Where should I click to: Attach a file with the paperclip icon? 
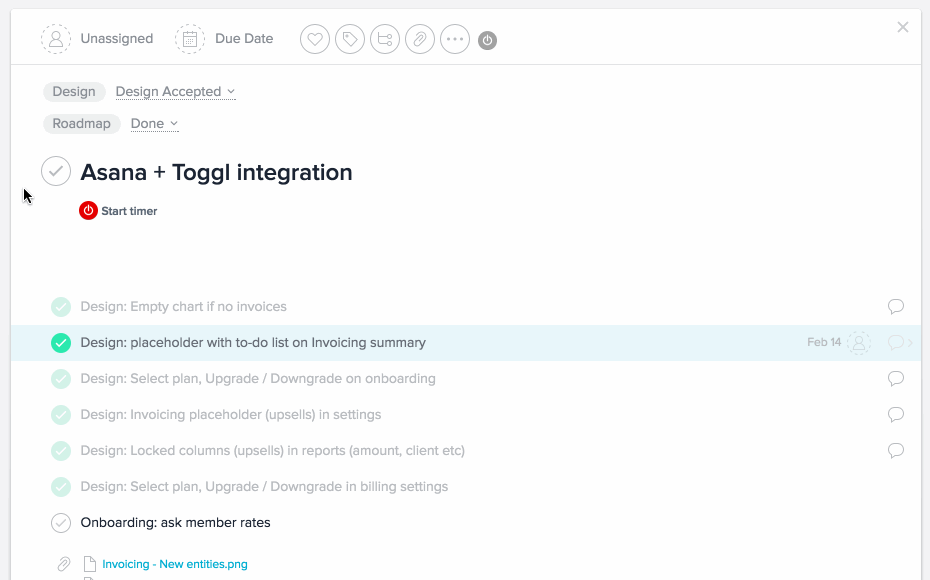[419, 39]
